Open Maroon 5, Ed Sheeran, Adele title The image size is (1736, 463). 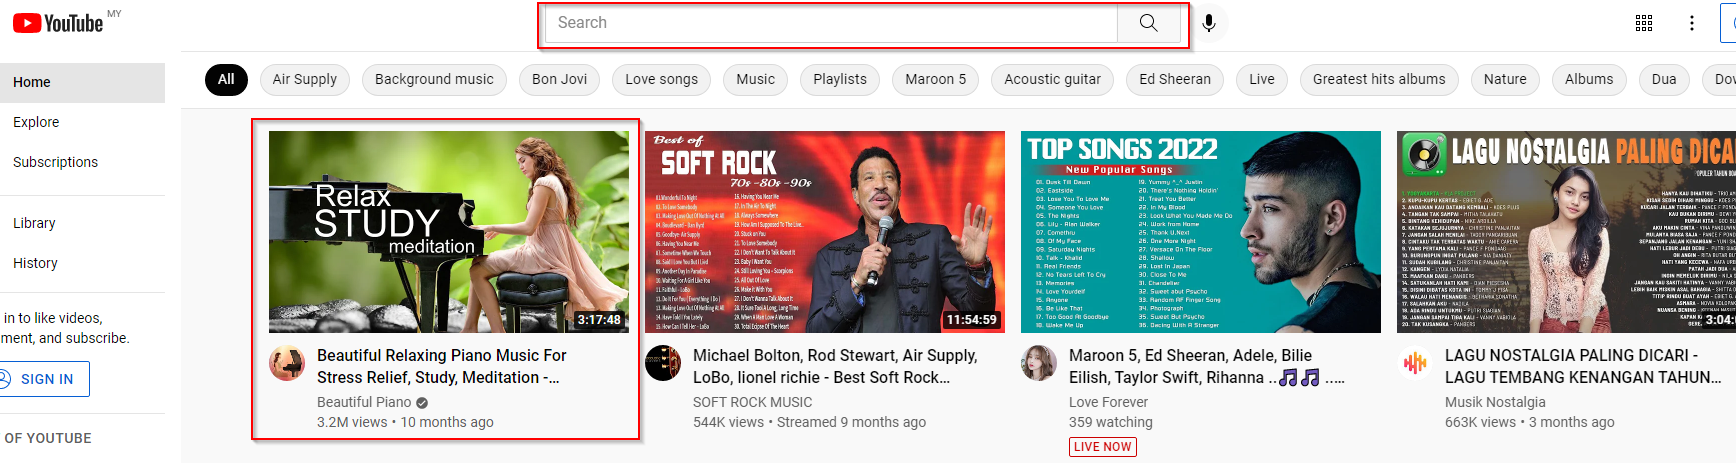[1207, 366]
